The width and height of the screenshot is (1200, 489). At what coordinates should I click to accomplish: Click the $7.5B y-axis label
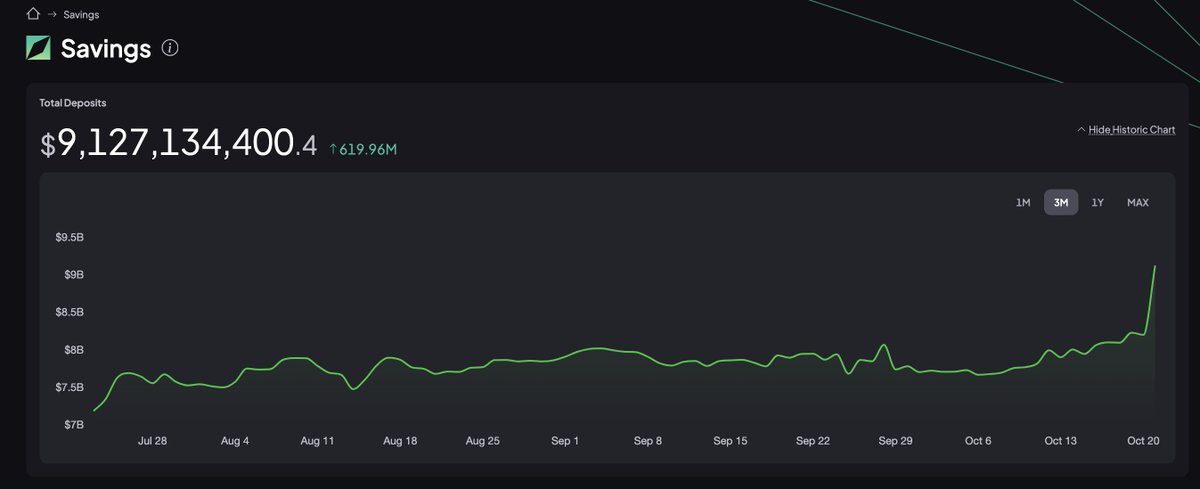click(x=70, y=387)
